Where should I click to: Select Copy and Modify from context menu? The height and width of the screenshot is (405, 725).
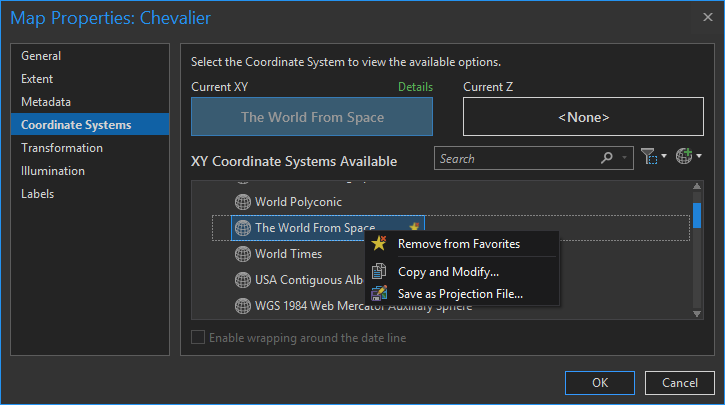pyautogui.click(x=448, y=272)
